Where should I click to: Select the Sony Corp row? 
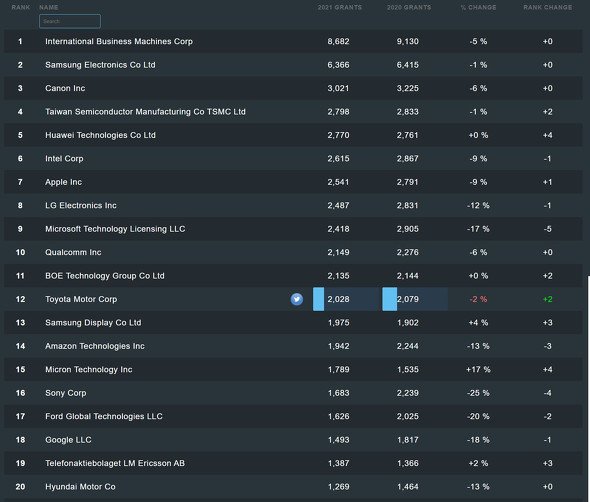[x=293, y=393]
